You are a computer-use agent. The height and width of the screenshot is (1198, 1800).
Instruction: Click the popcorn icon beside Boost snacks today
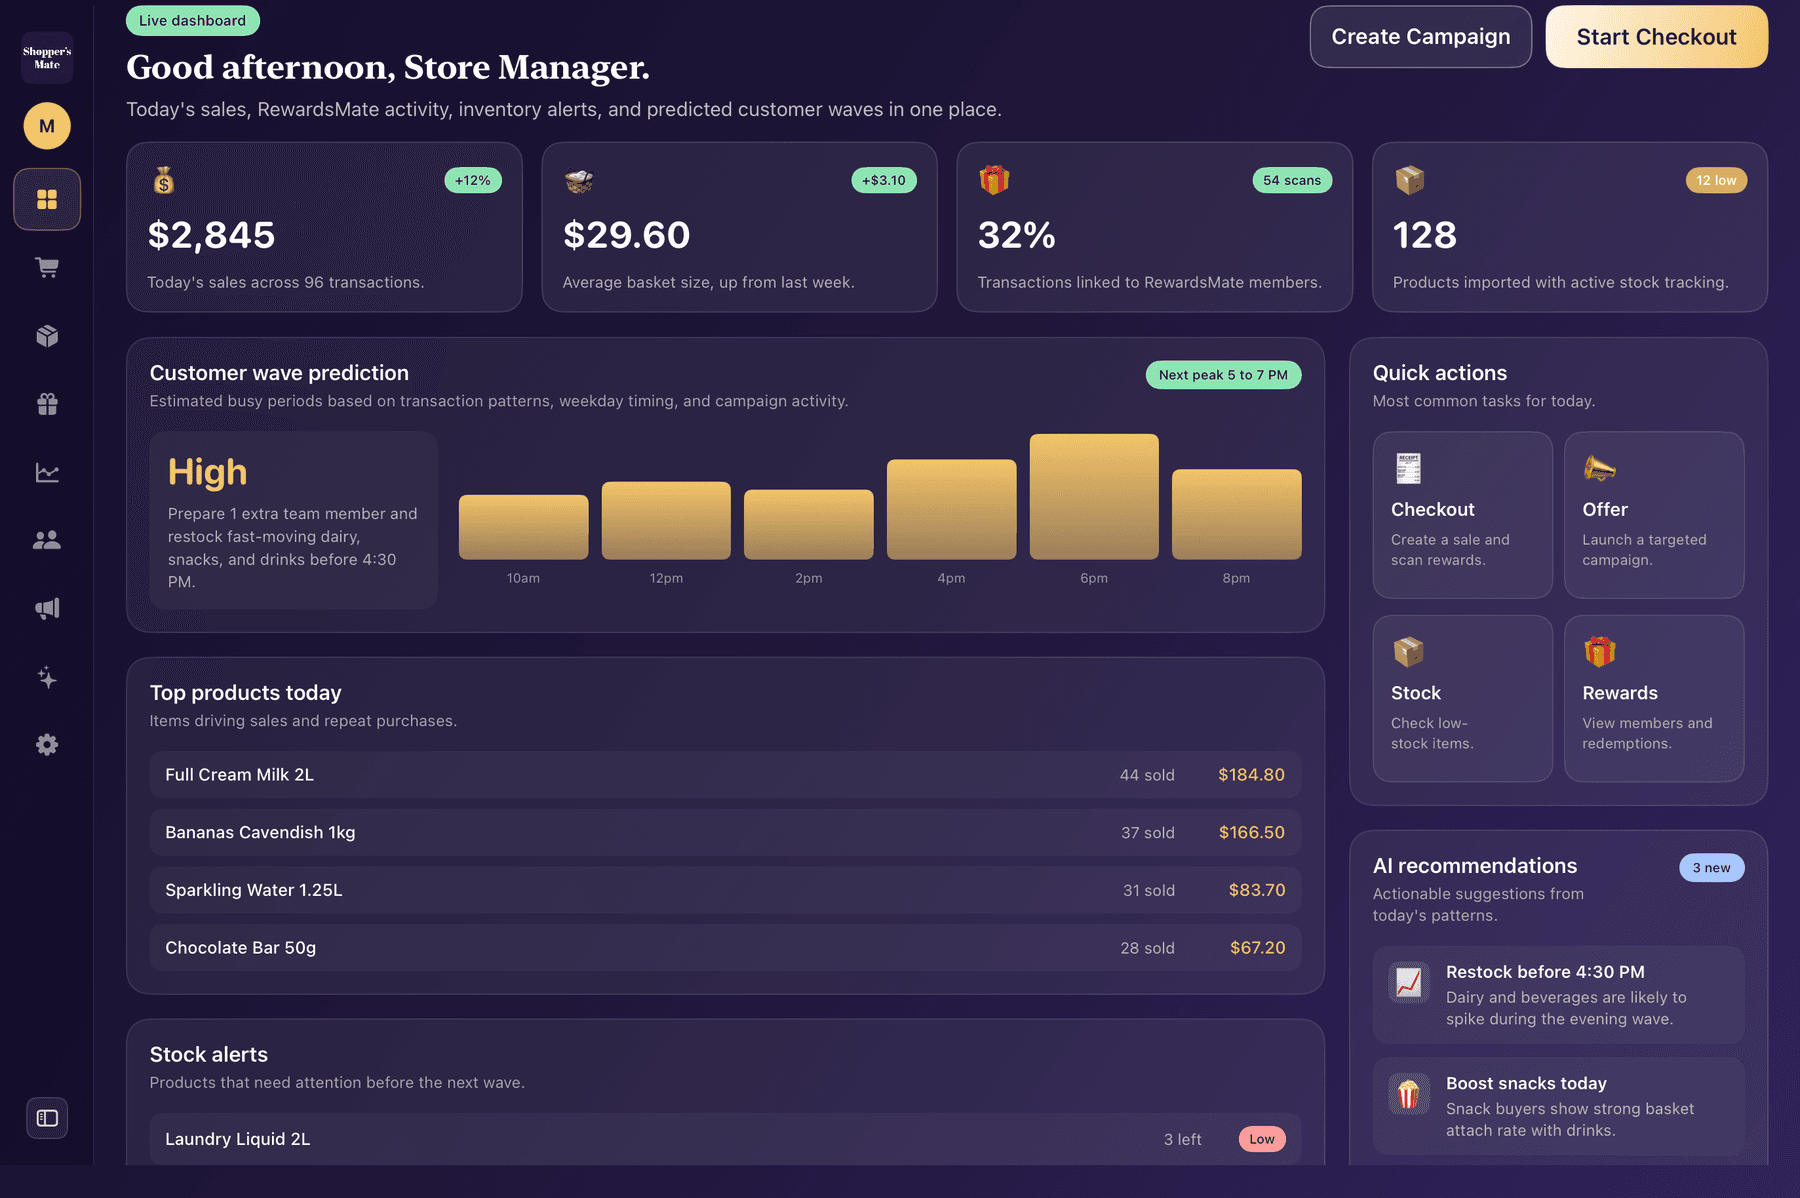1409,1094
